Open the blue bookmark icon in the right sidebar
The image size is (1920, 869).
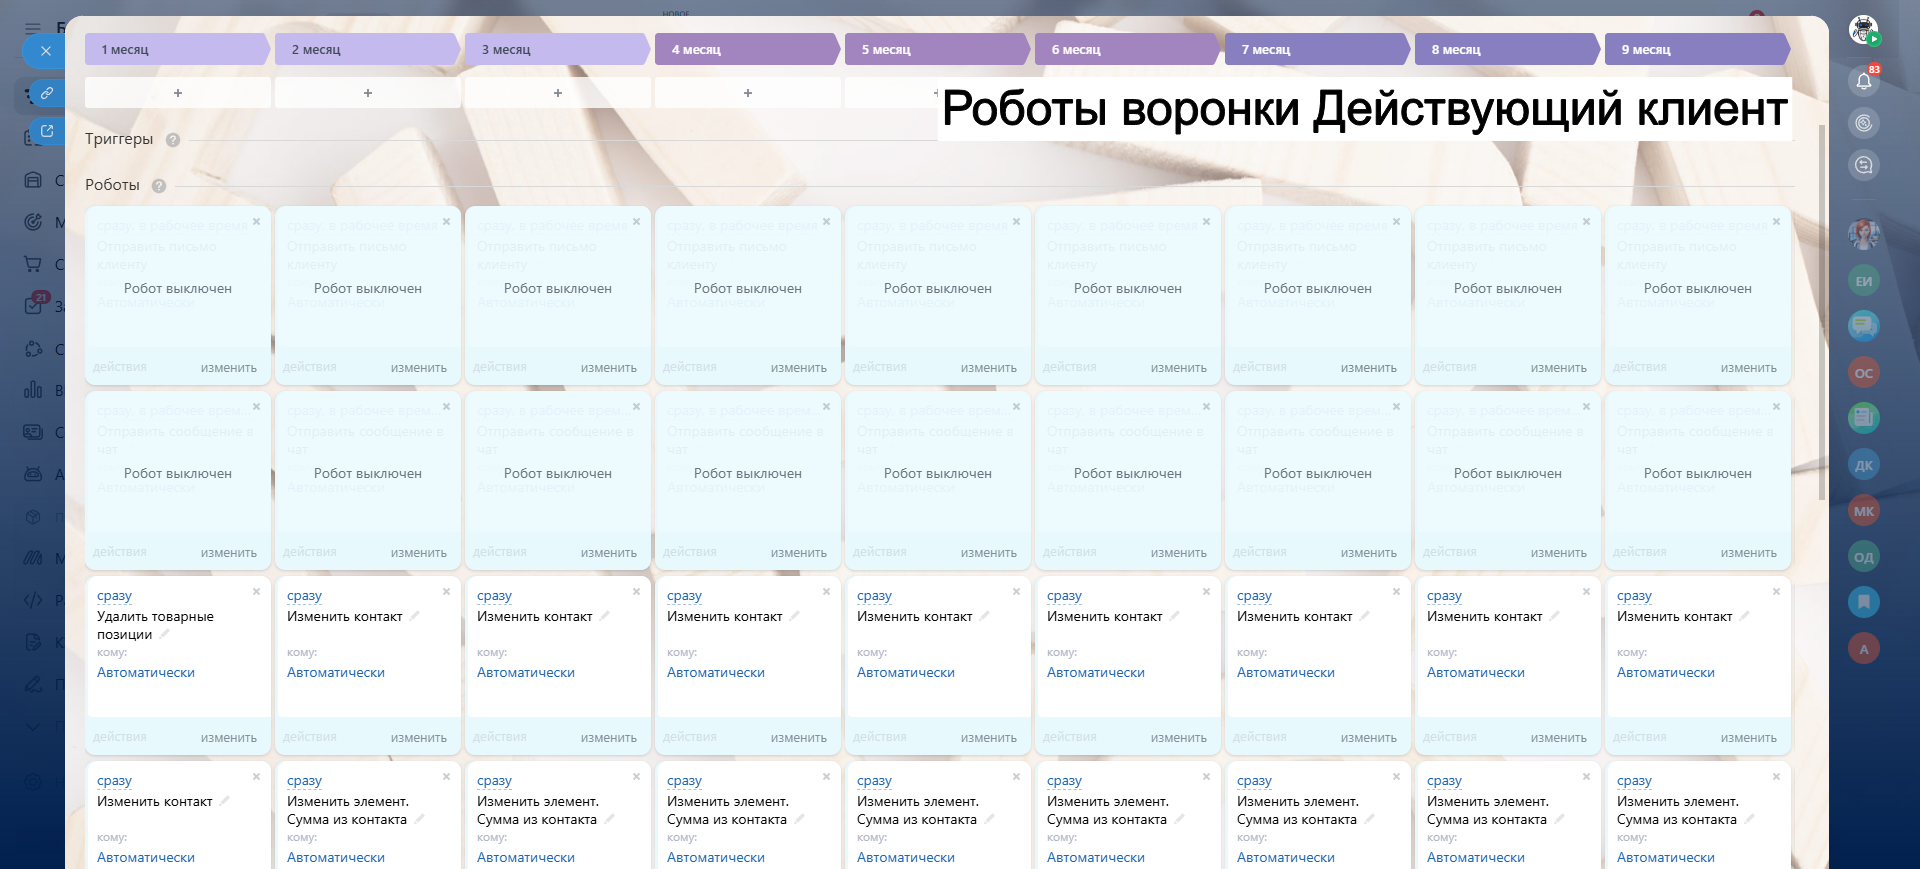click(1863, 602)
